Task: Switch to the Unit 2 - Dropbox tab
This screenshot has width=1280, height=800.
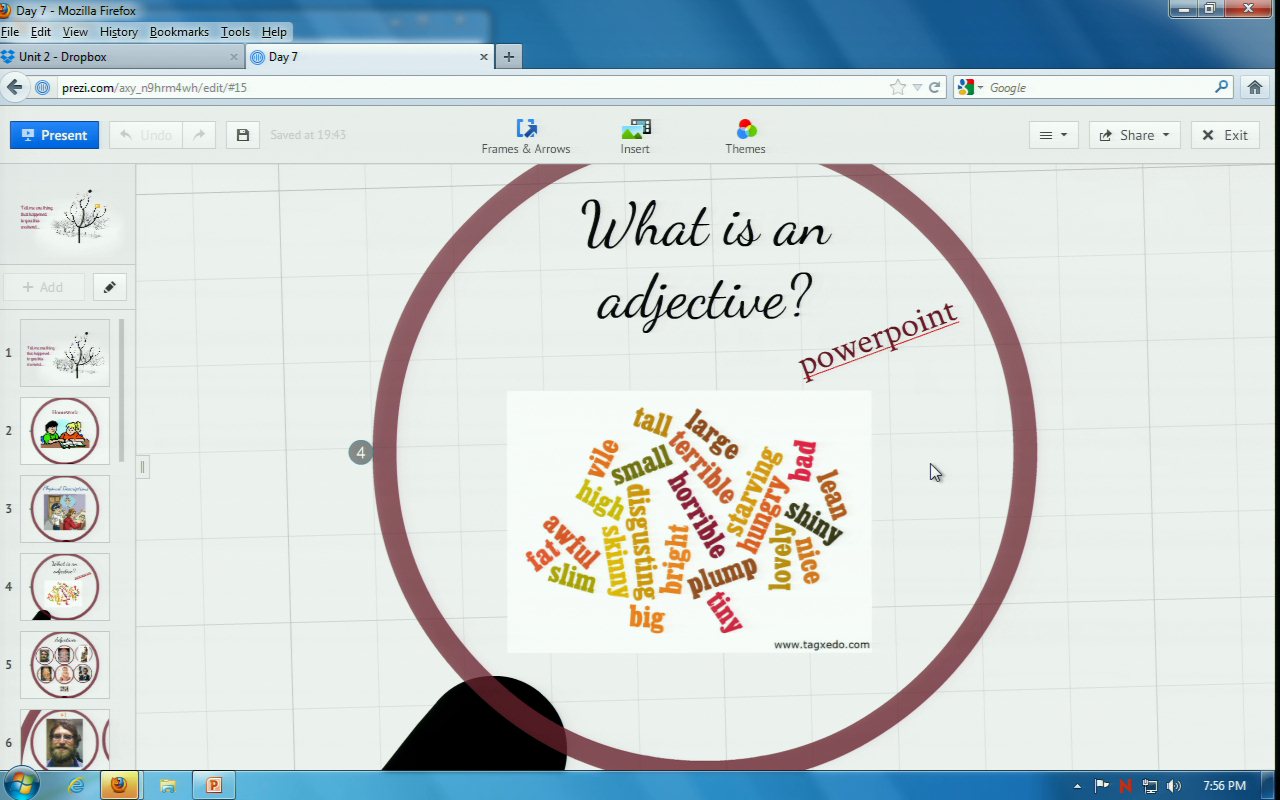Action: pyautogui.click(x=120, y=57)
